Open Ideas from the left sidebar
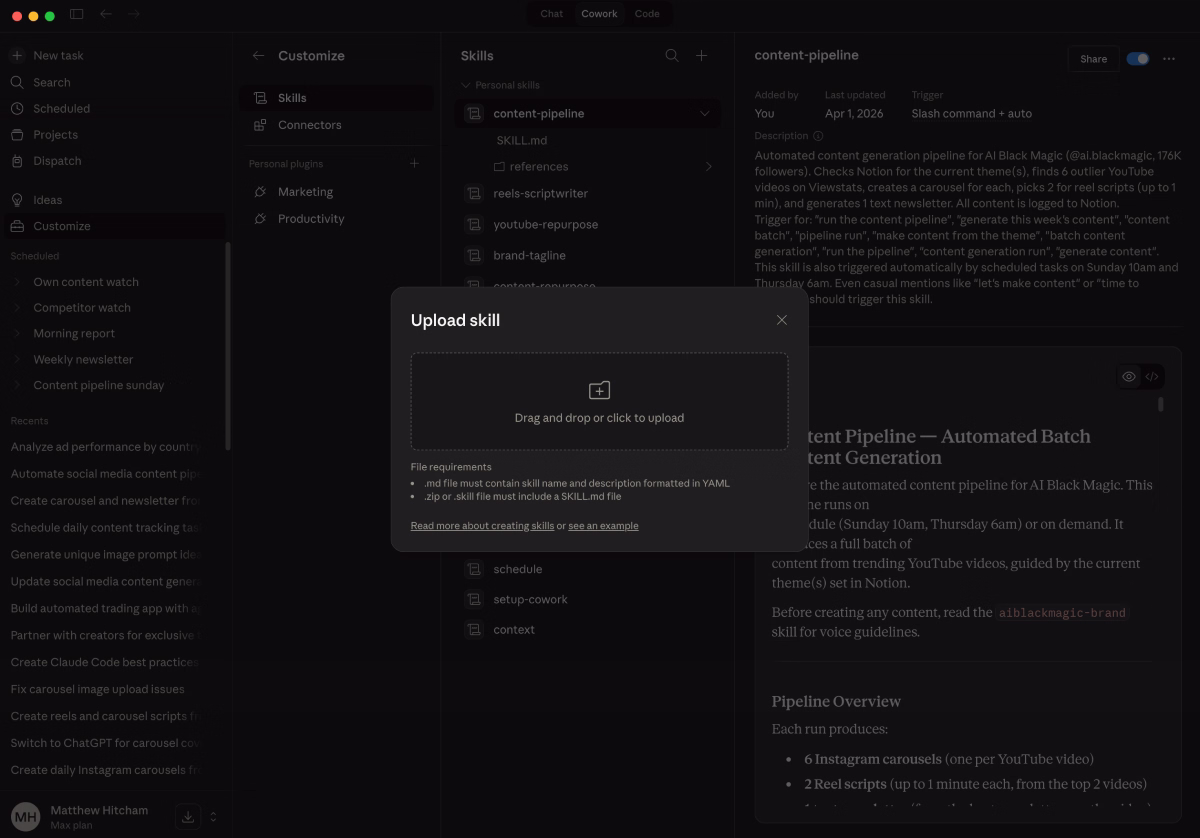The height and width of the screenshot is (838, 1200). coord(47,199)
